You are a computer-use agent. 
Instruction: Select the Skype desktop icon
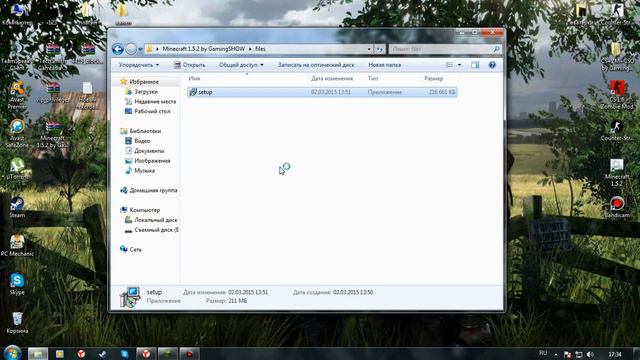(17, 284)
